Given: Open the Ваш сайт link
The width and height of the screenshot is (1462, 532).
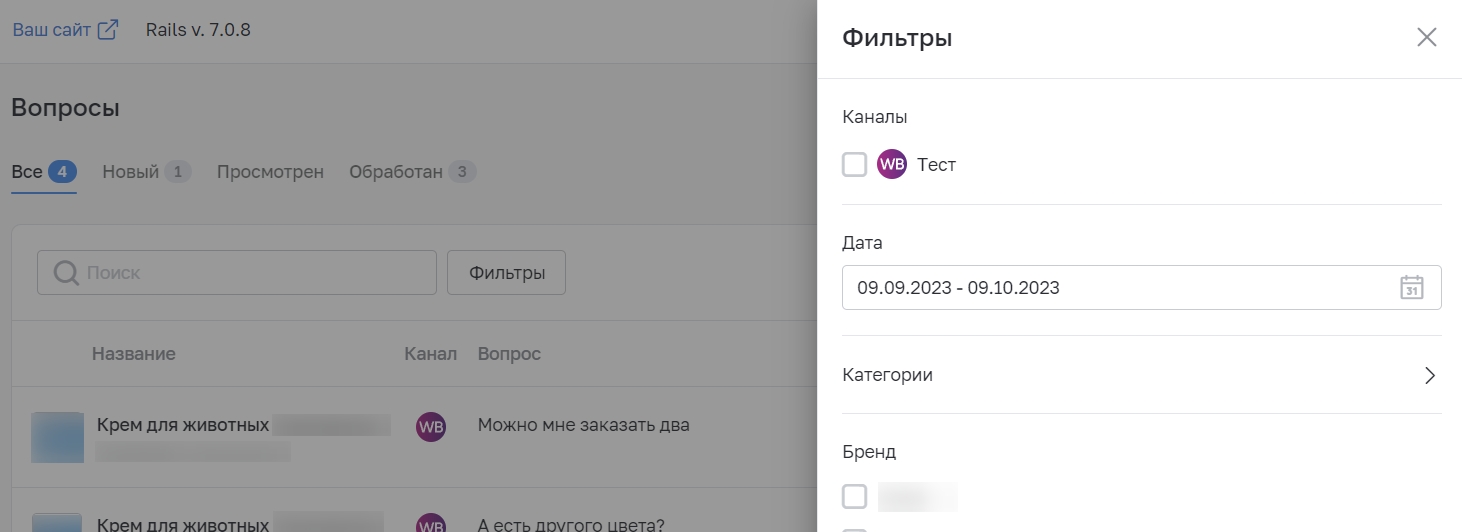Looking at the screenshot, I should tap(52, 30).
